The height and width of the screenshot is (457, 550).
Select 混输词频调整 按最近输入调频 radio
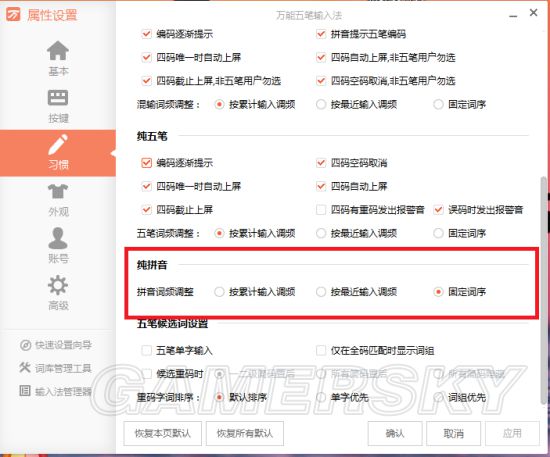click(x=321, y=104)
